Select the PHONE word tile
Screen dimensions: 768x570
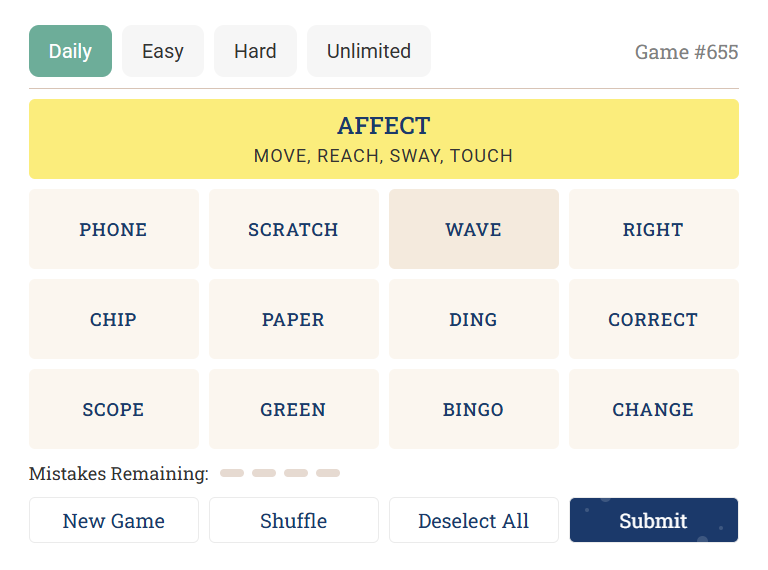click(114, 229)
